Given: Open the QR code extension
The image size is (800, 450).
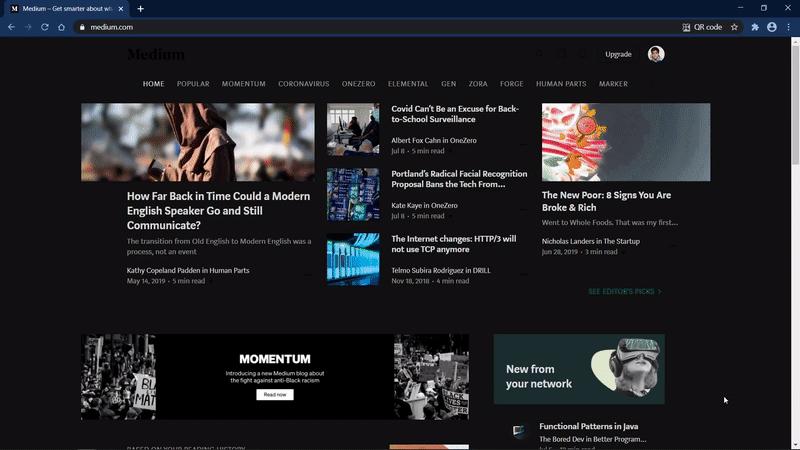Looking at the screenshot, I should (702, 27).
